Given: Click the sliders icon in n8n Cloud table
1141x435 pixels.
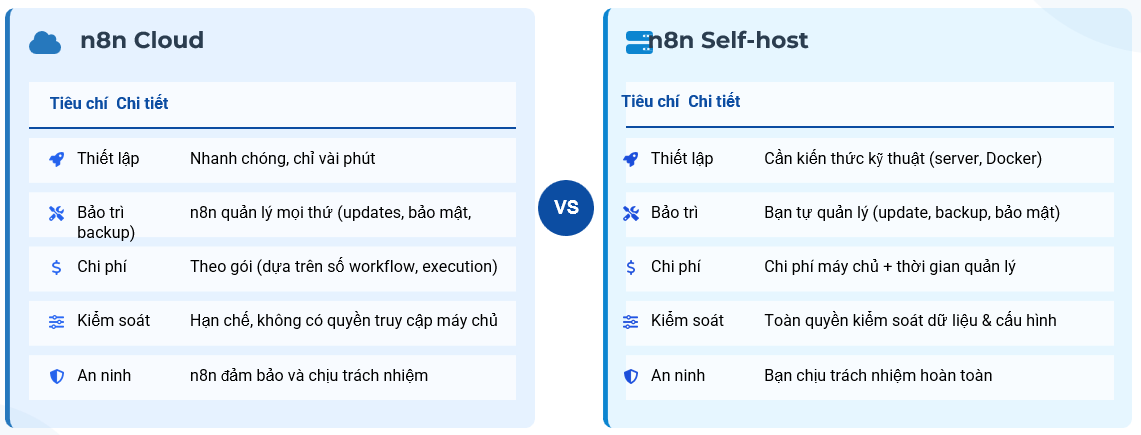Looking at the screenshot, I should click(56, 321).
